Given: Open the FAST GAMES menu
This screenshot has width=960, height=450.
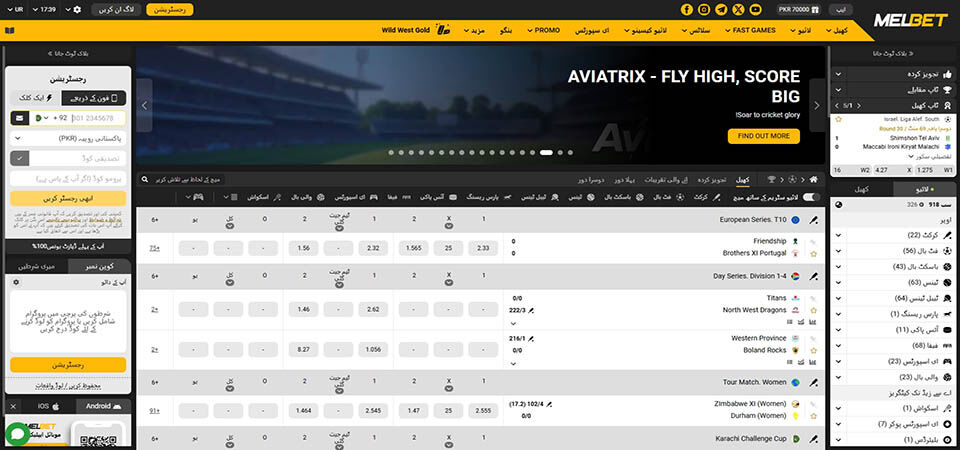Looking at the screenshot, I should tap(749, 30).
